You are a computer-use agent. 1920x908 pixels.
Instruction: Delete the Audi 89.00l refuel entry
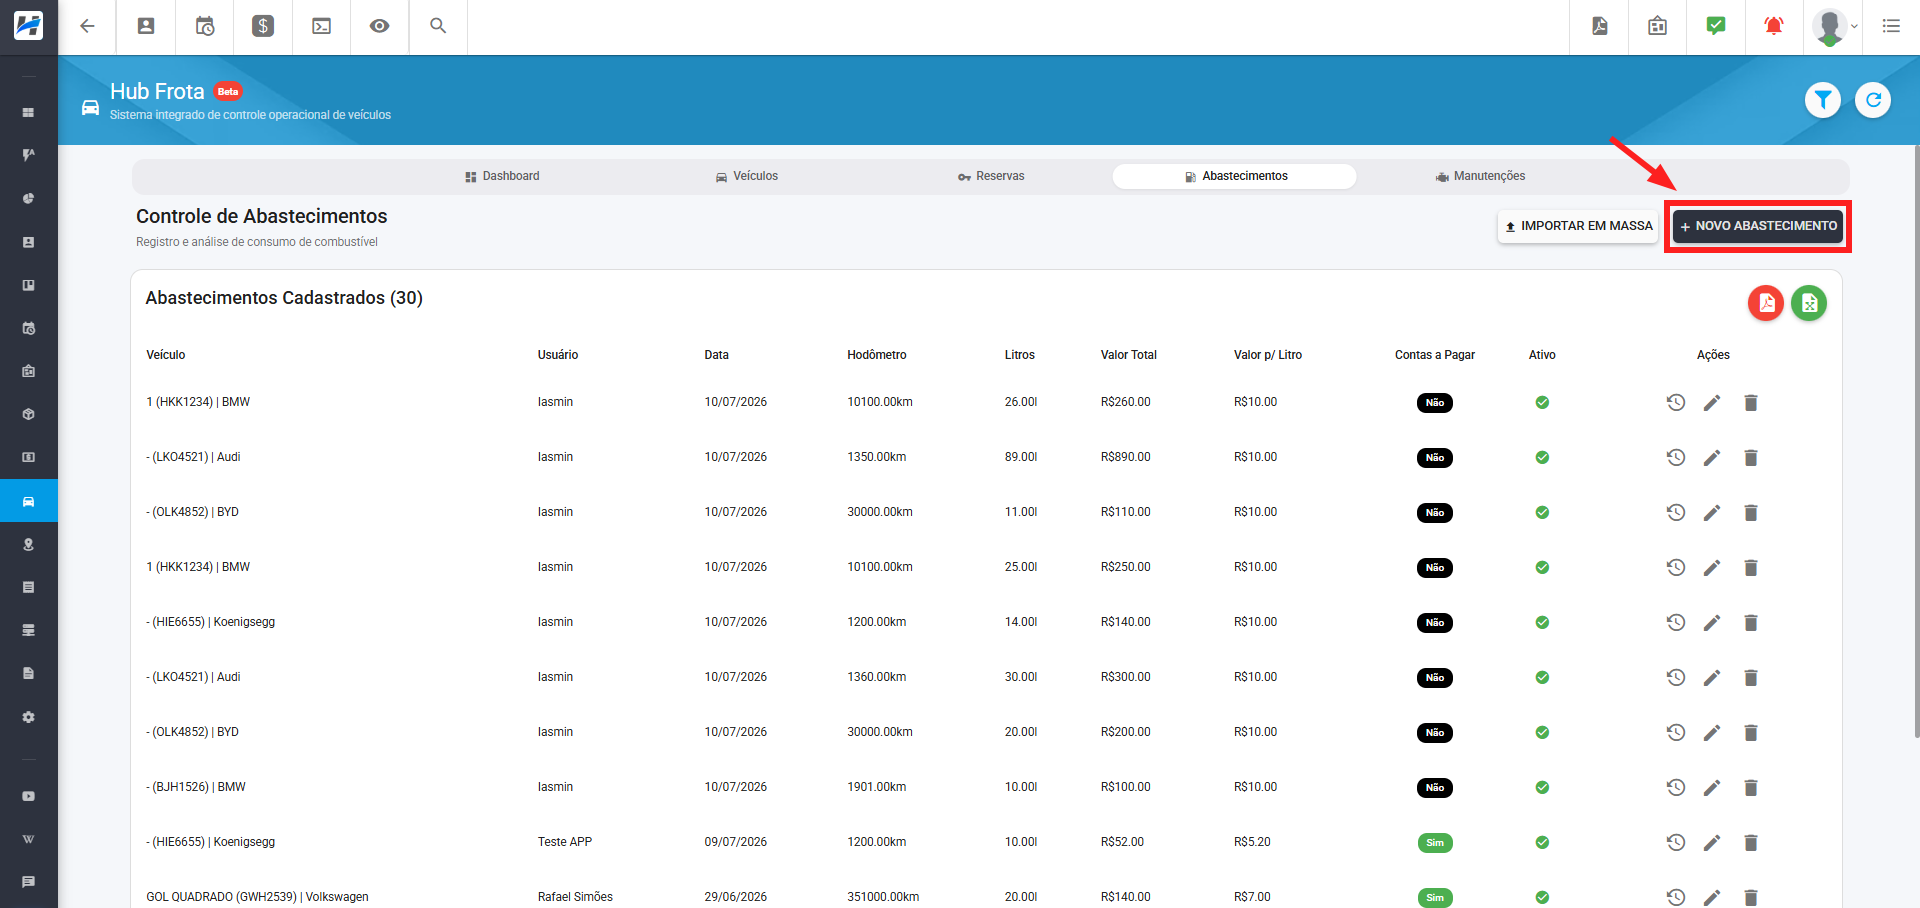(1751, 458)
